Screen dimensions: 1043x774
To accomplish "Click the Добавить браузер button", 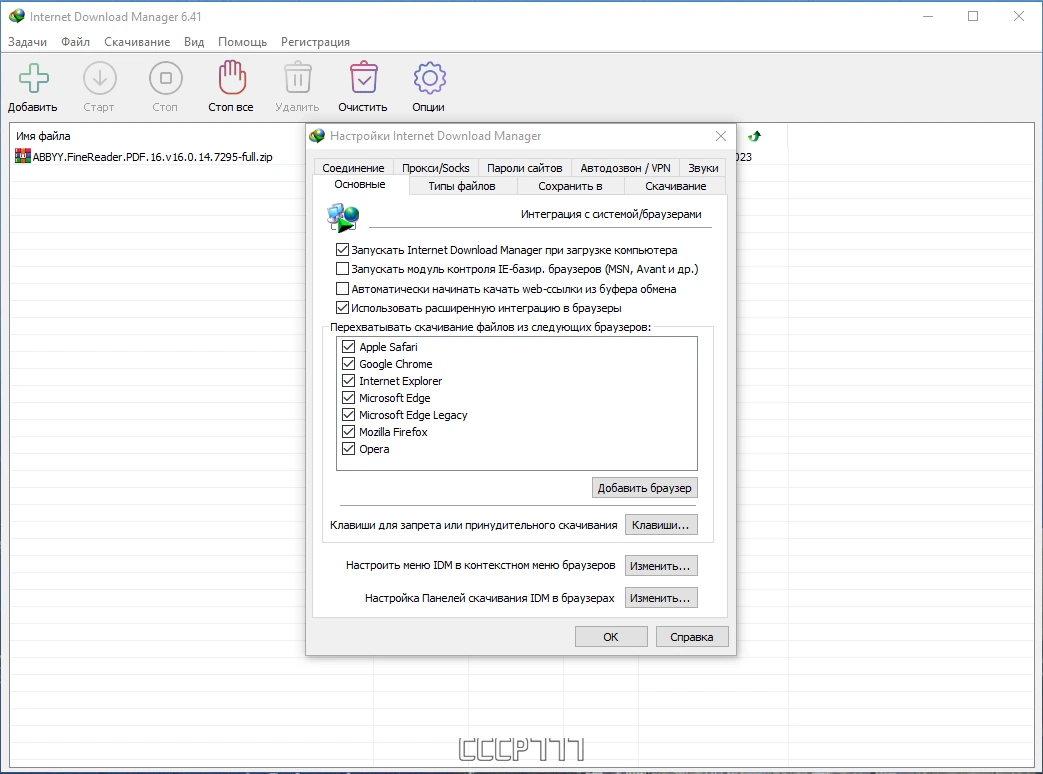I will [645, 488].
